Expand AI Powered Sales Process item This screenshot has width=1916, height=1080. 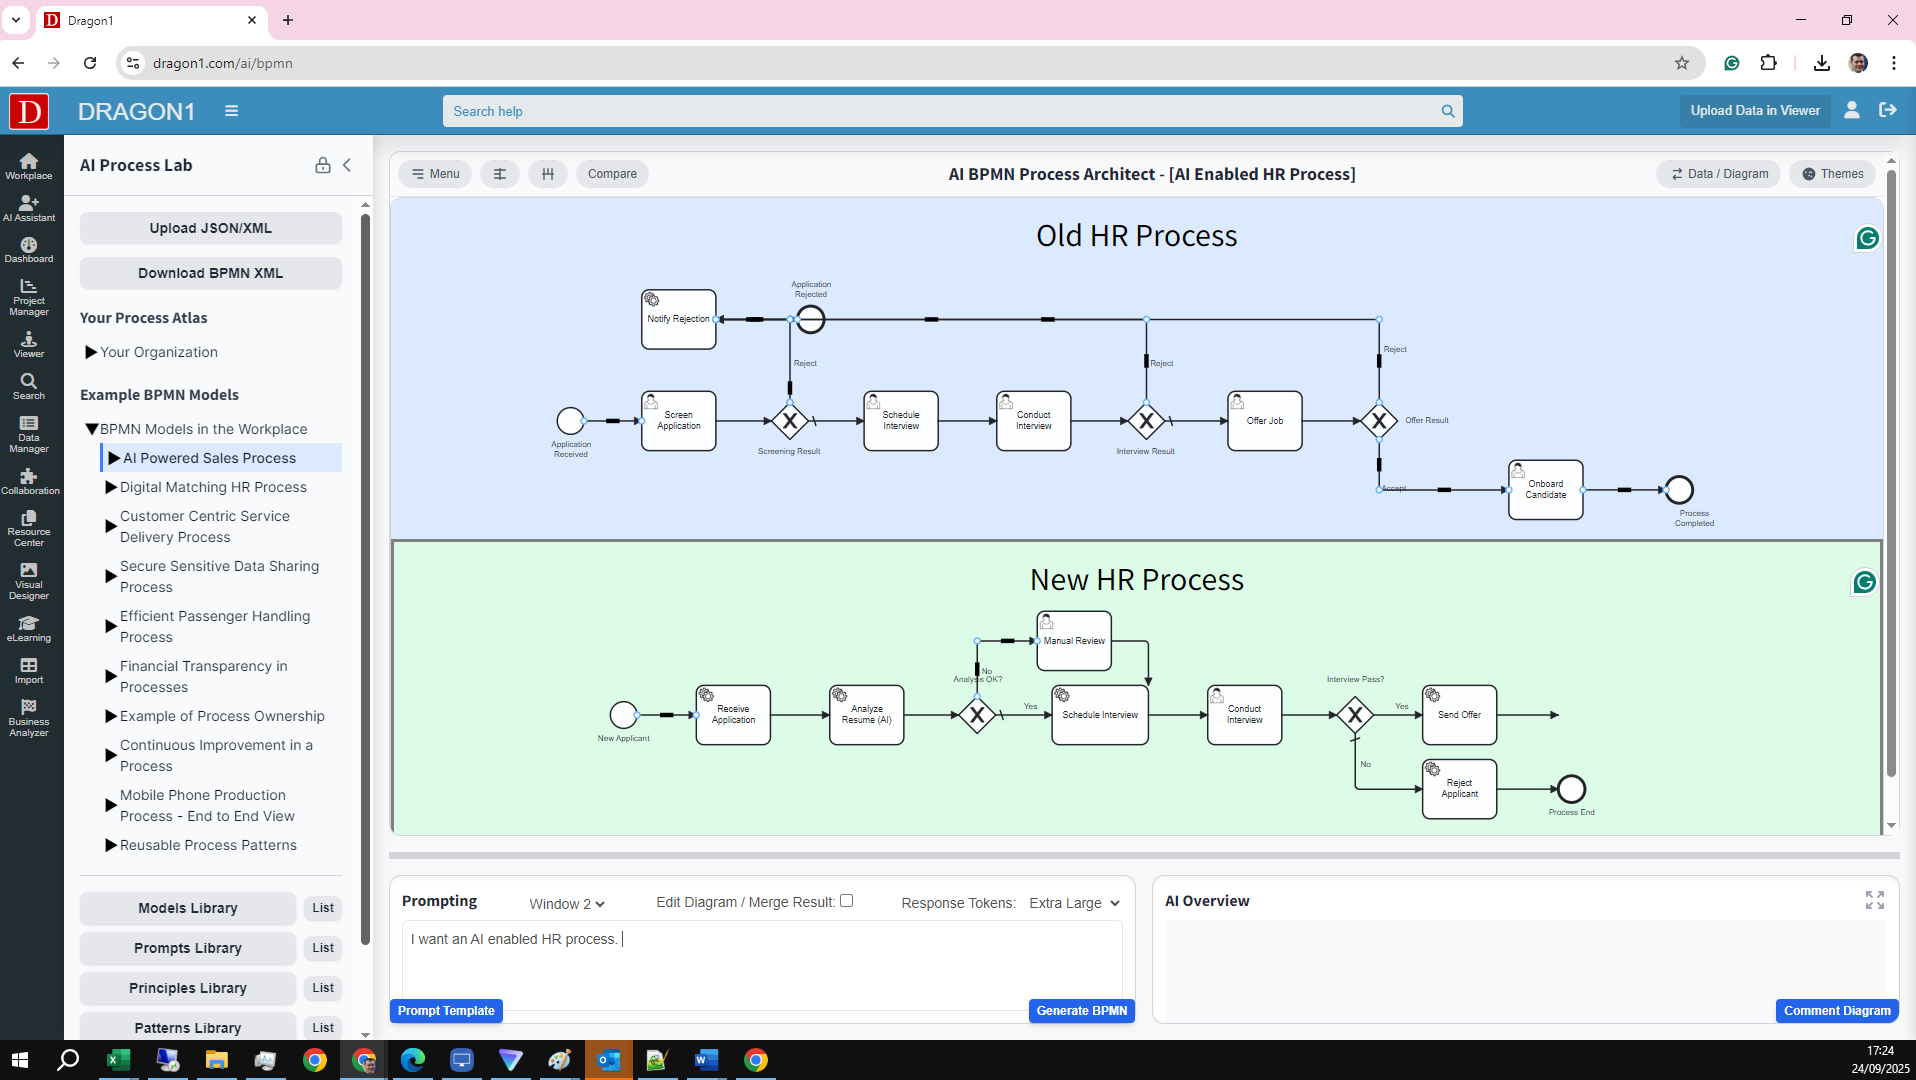click(x=114, y=458)
